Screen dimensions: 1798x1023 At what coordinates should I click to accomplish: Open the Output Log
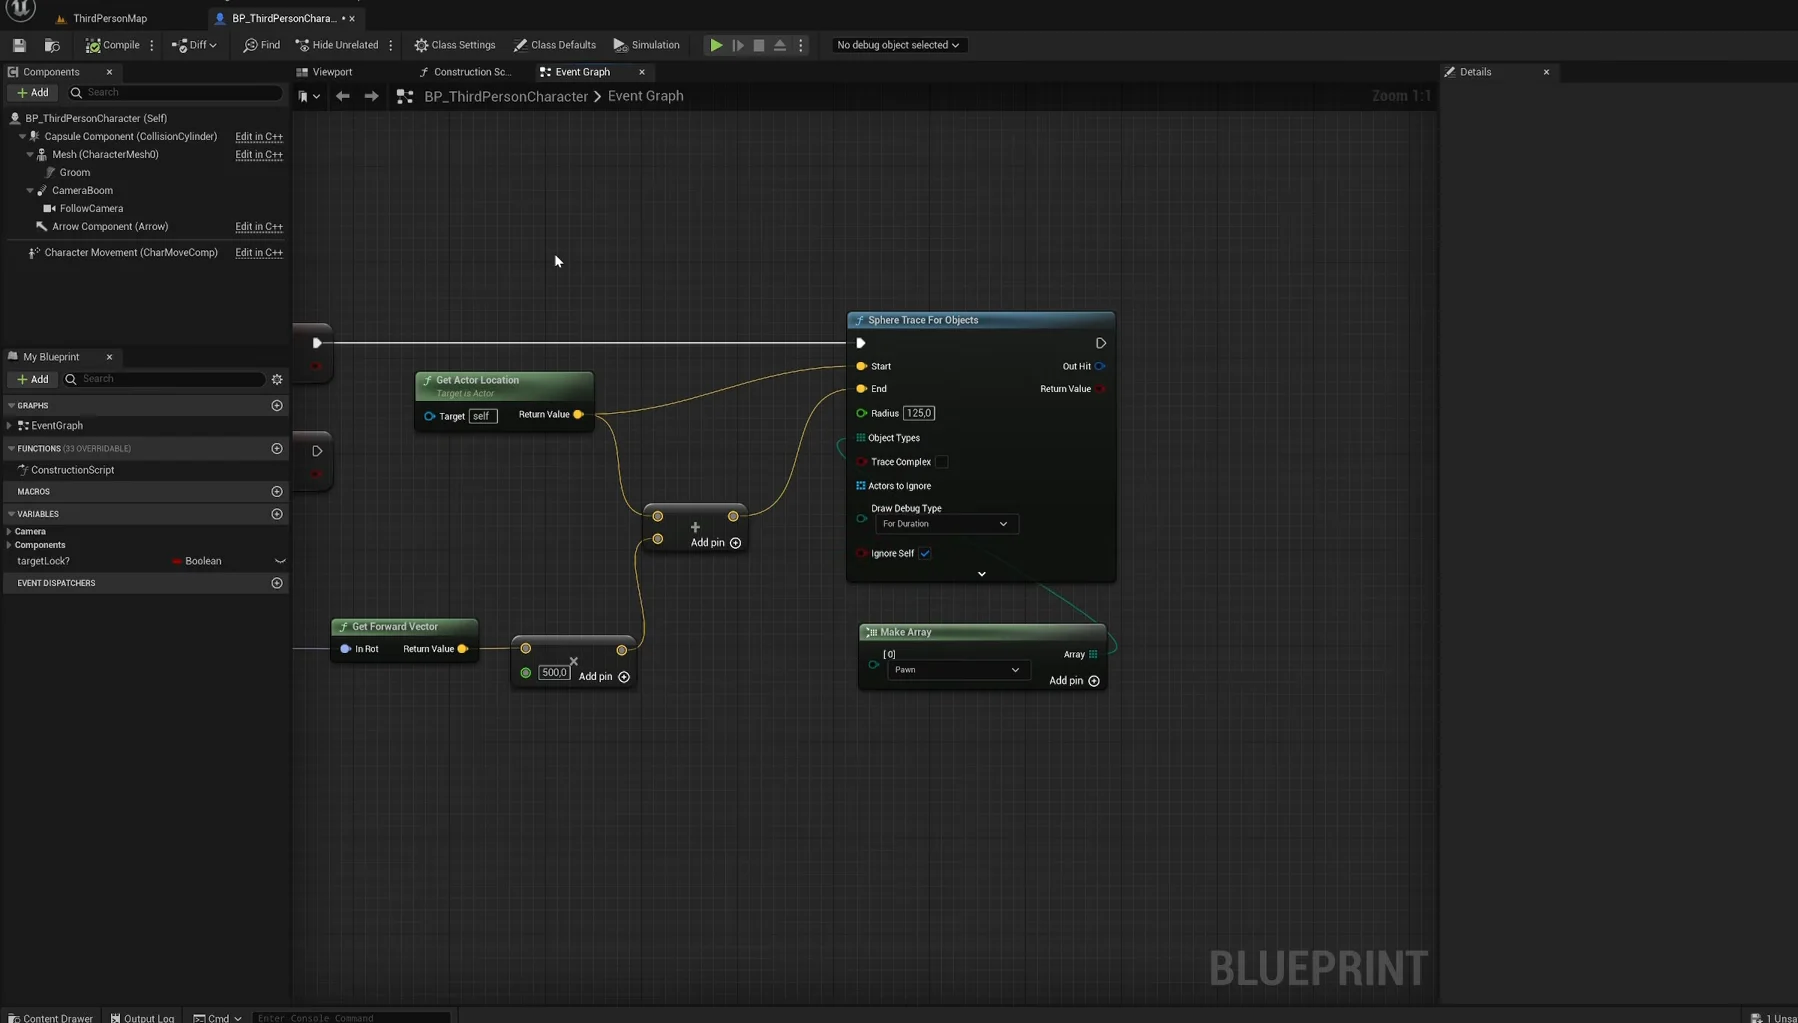click(x=142, y=1017)
